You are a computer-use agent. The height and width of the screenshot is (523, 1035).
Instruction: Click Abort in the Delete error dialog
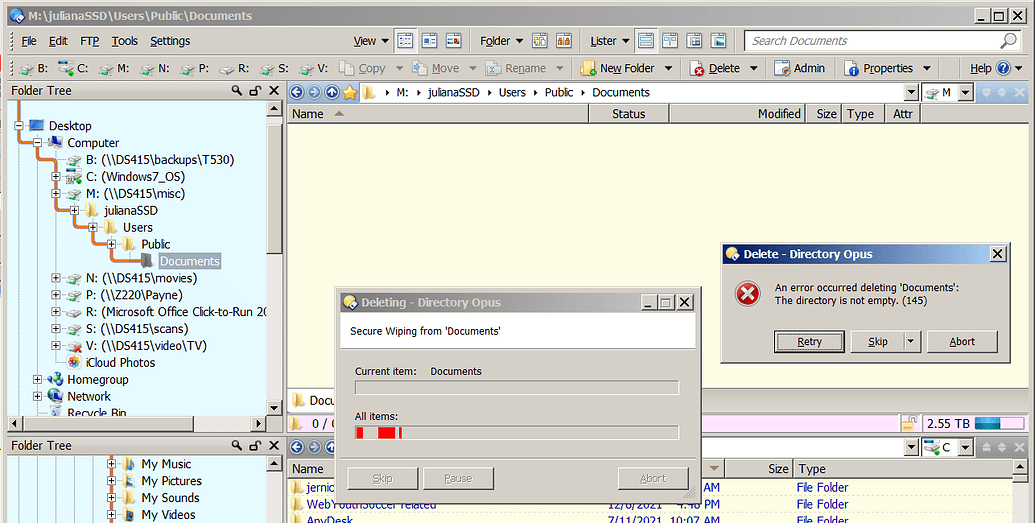962,342
